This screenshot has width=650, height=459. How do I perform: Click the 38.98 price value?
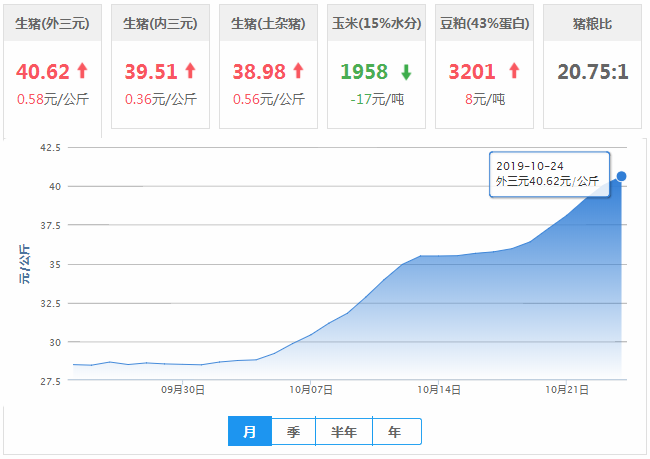(259, 72)
